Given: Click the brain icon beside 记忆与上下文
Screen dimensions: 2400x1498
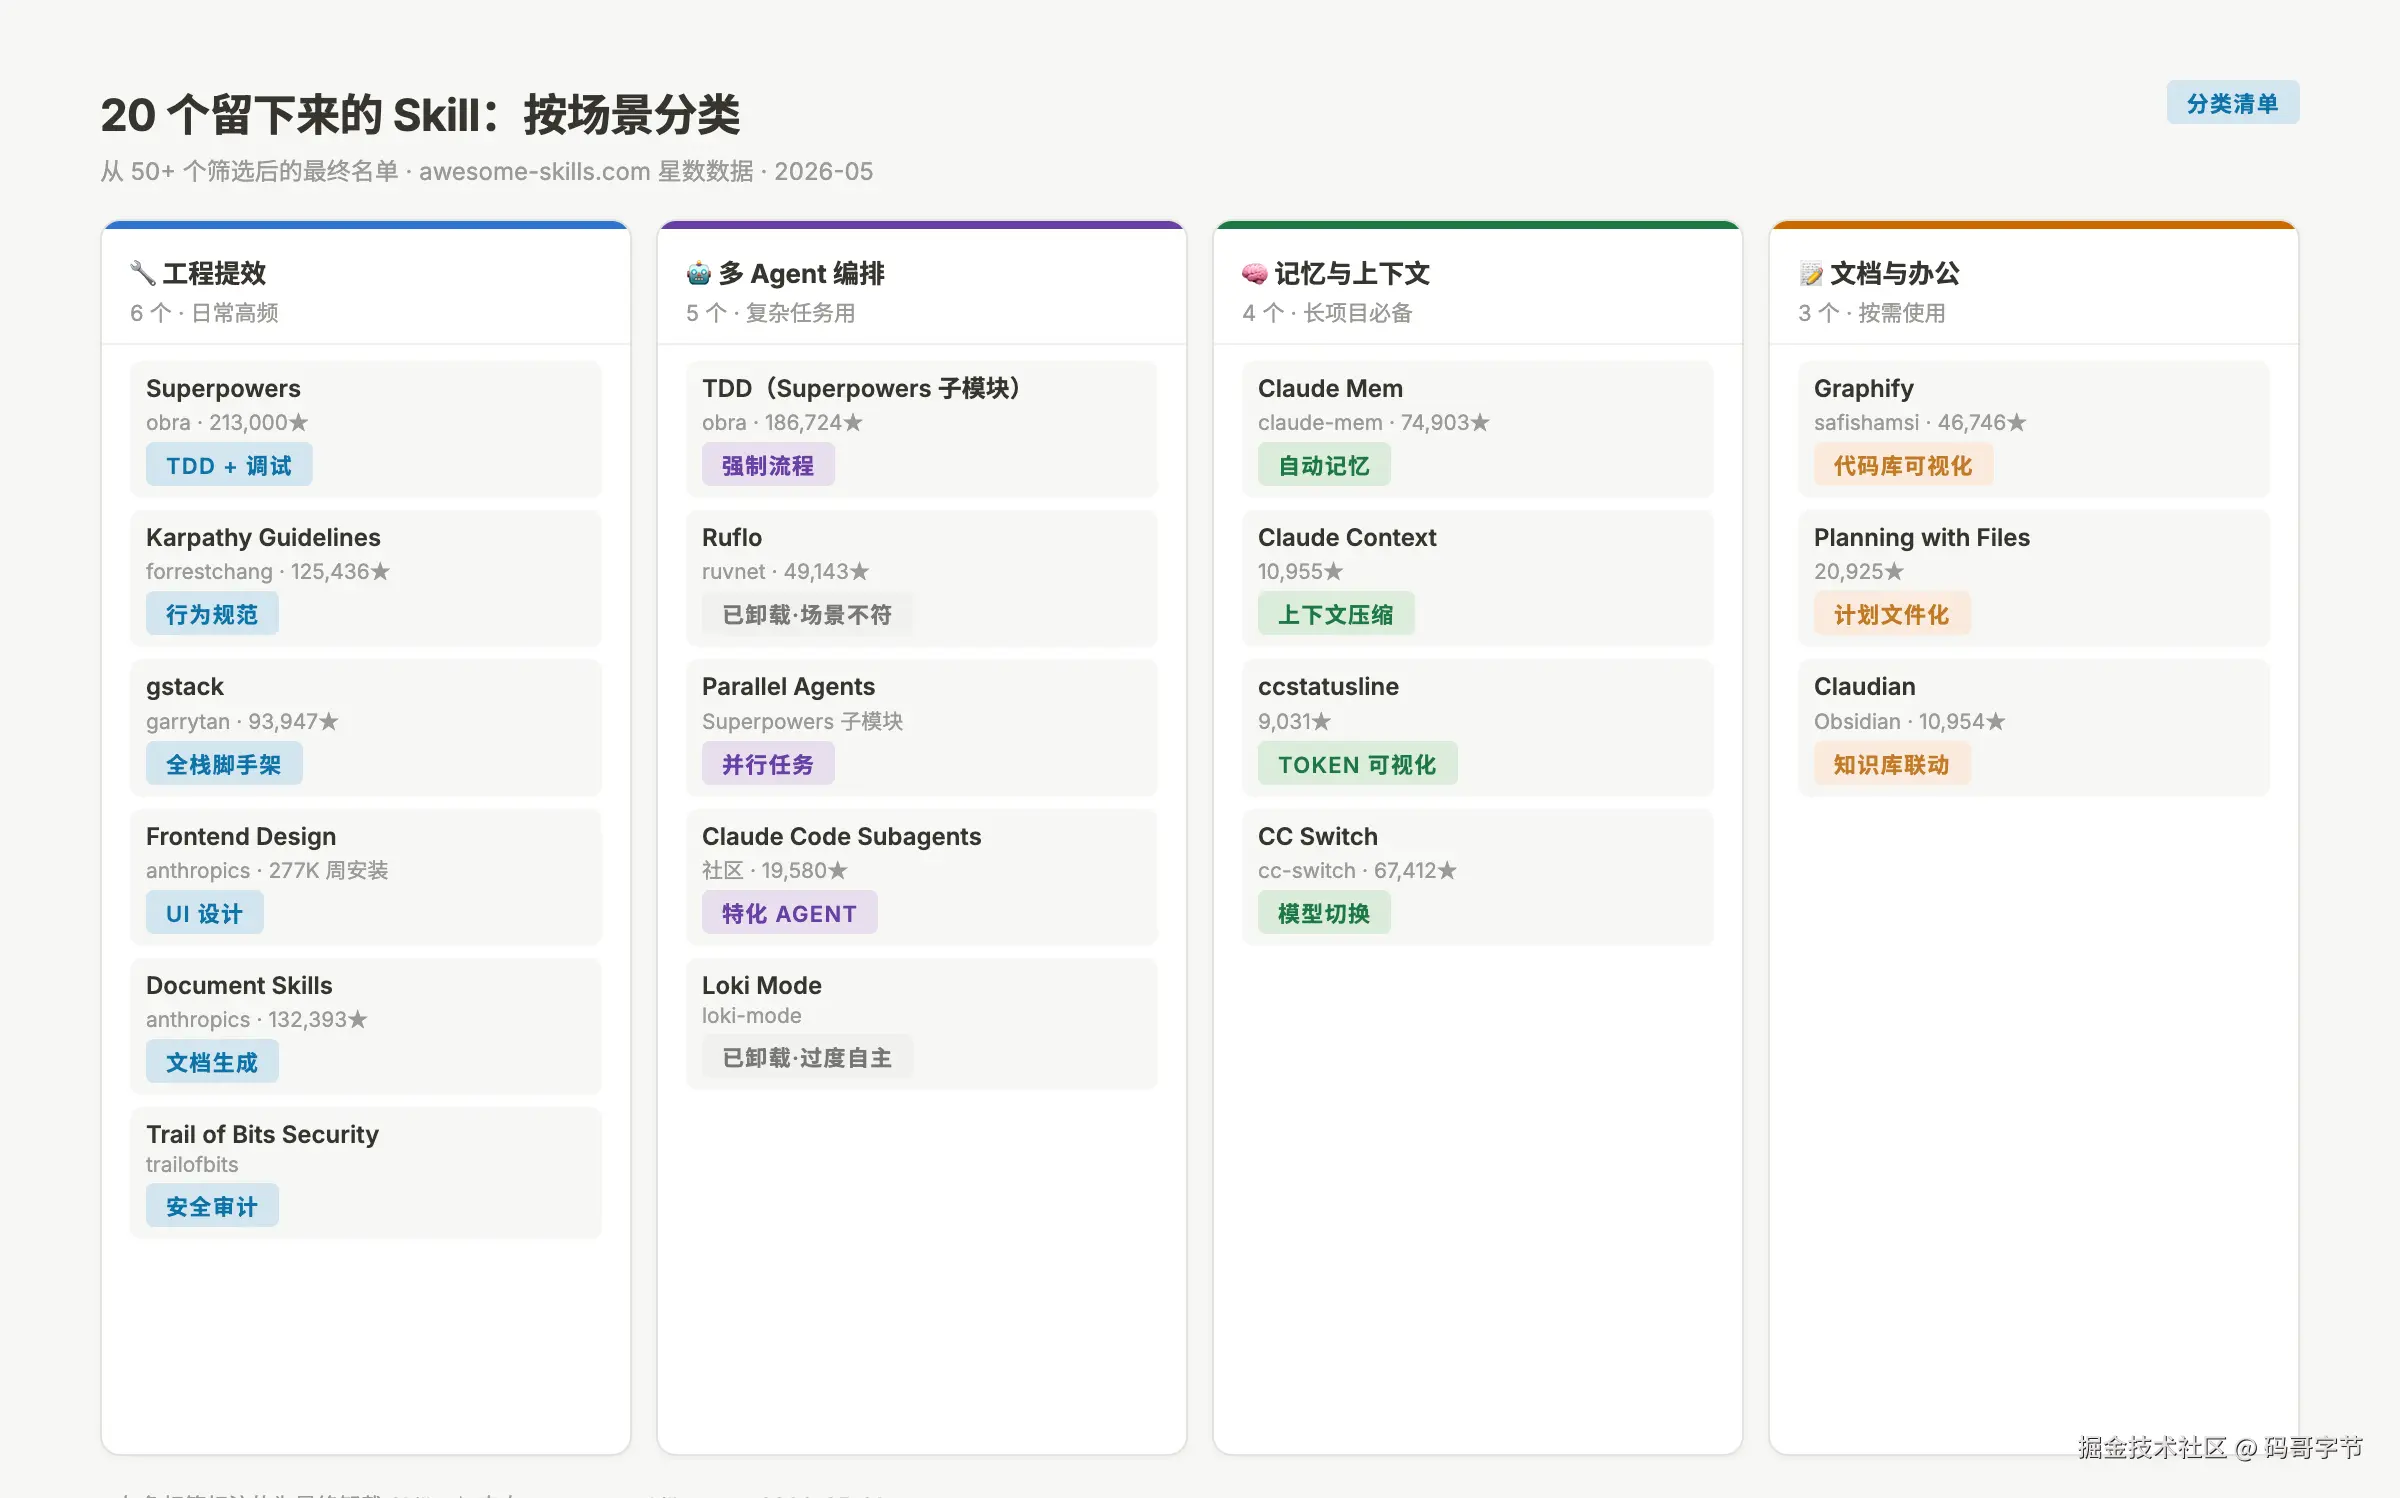Looking at the screenshot, I should pyautogui.click(x=1255, y=273).
